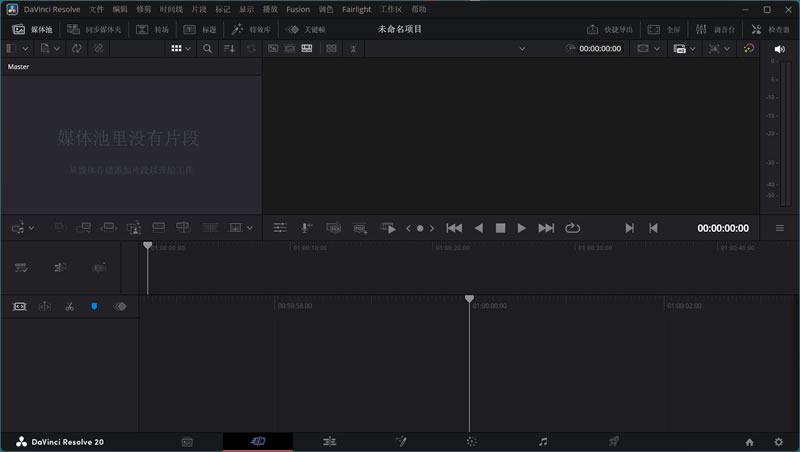Screen dimensions: 800x452
Task: Open the Media Pool panel
Action: tap(32, 30)
